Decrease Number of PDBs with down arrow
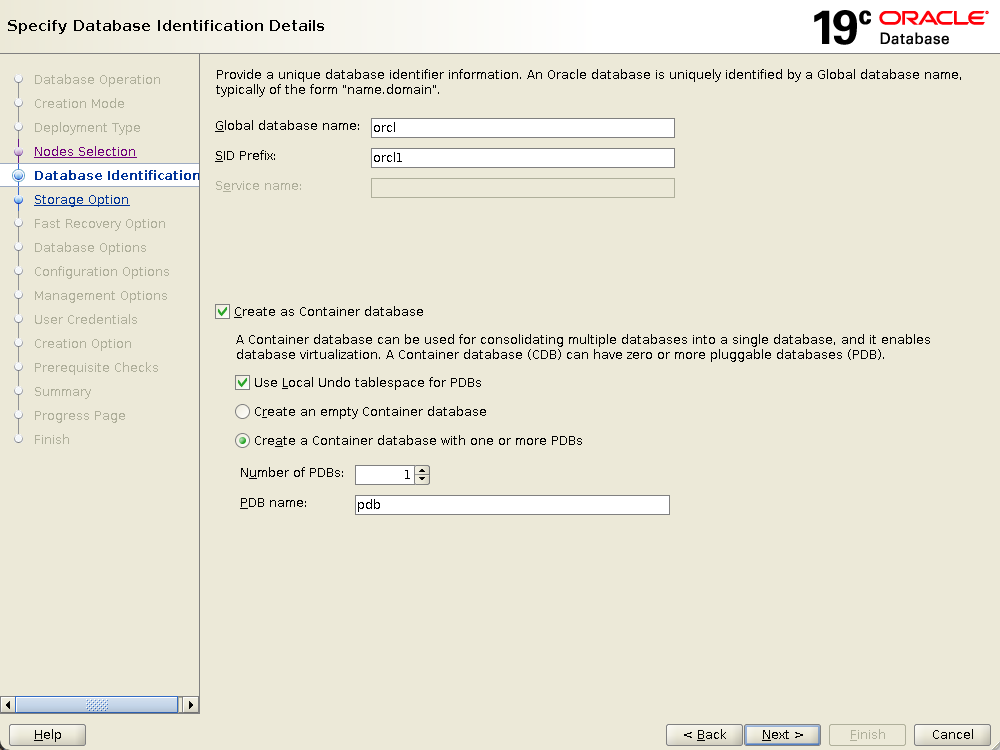The image size is (1000, 750). pyautogui.click(x=422, y=479)
